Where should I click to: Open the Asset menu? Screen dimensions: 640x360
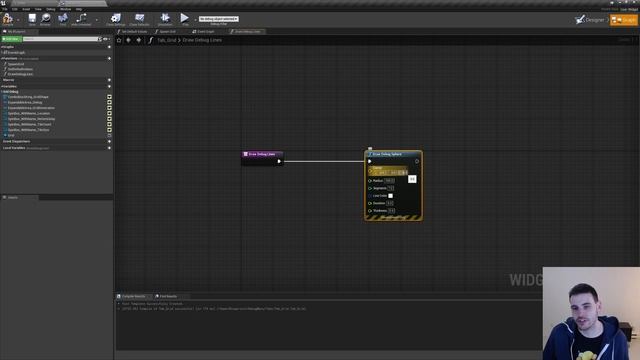tap(26, 9)
